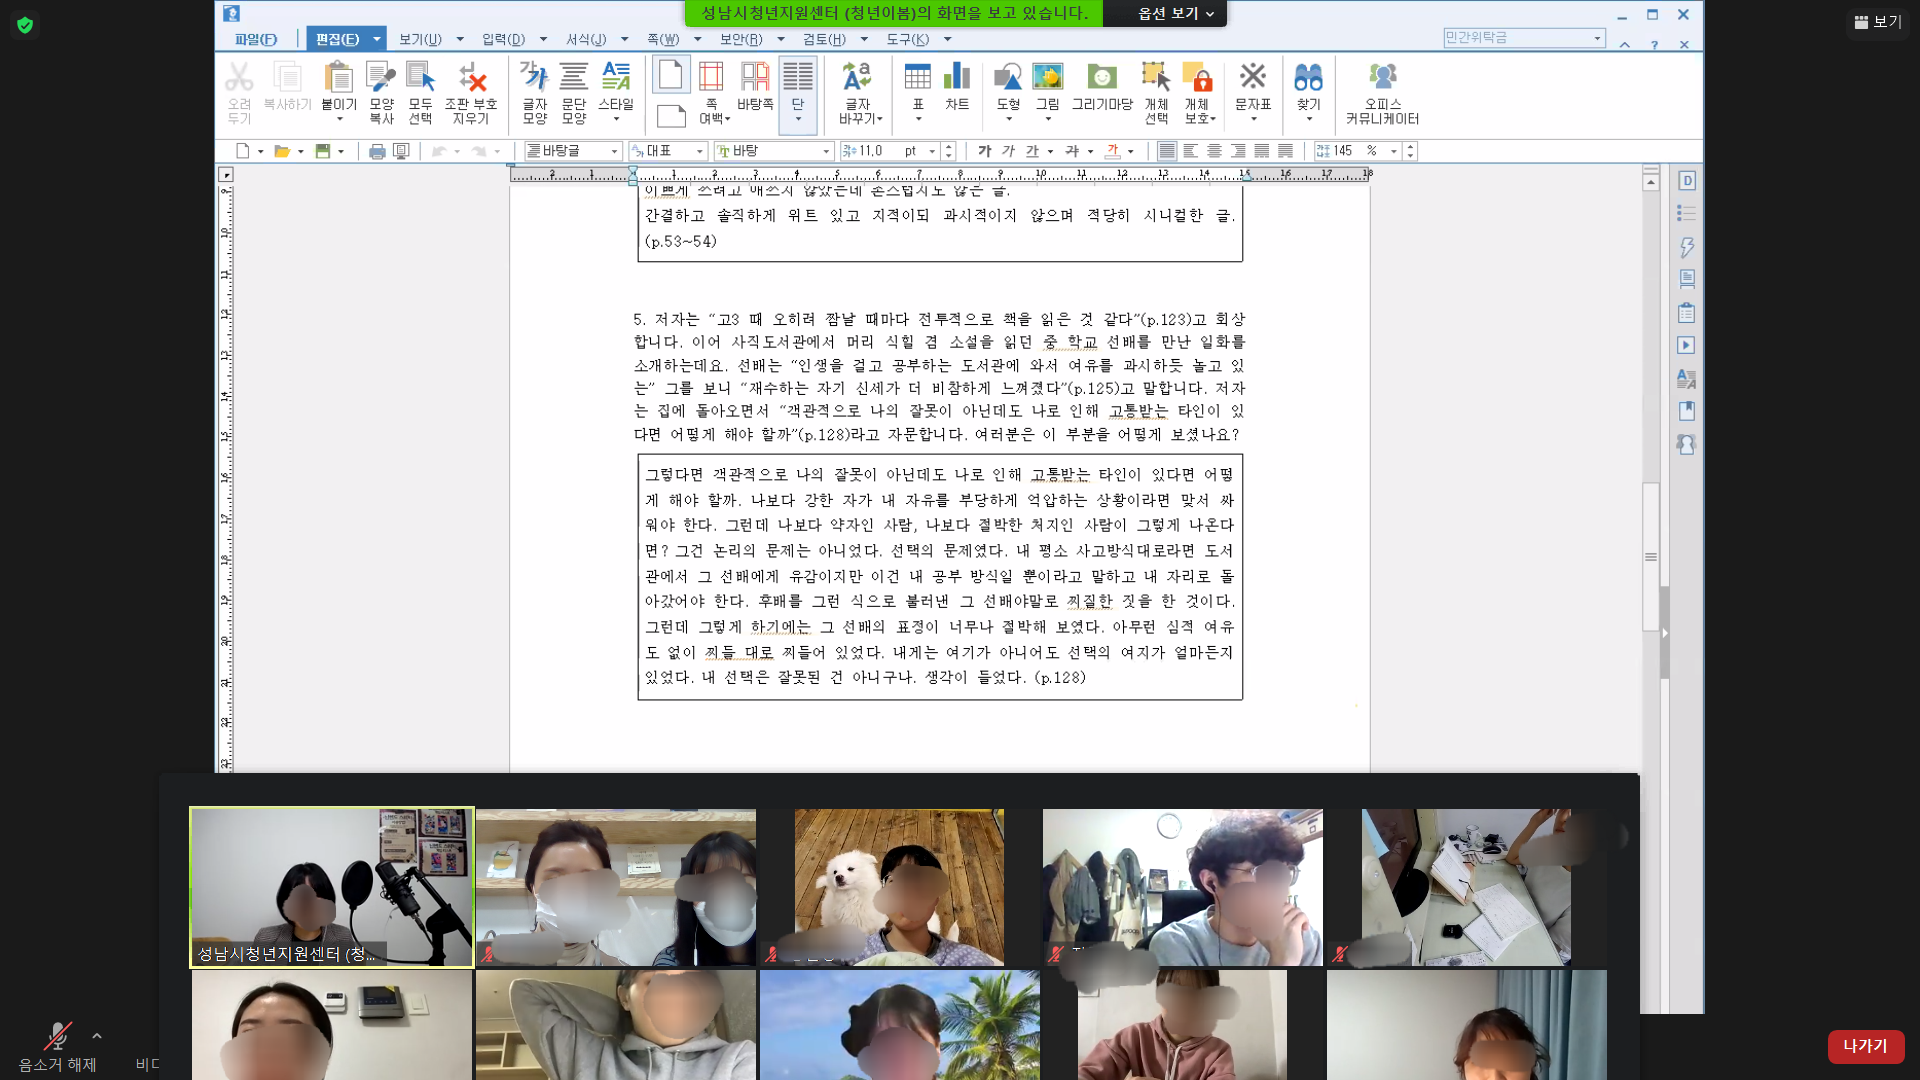The height and width of the screenshot is (1080, 1920).
Task: Open the 도구(K) menu
Action: (x=907, y=39)
